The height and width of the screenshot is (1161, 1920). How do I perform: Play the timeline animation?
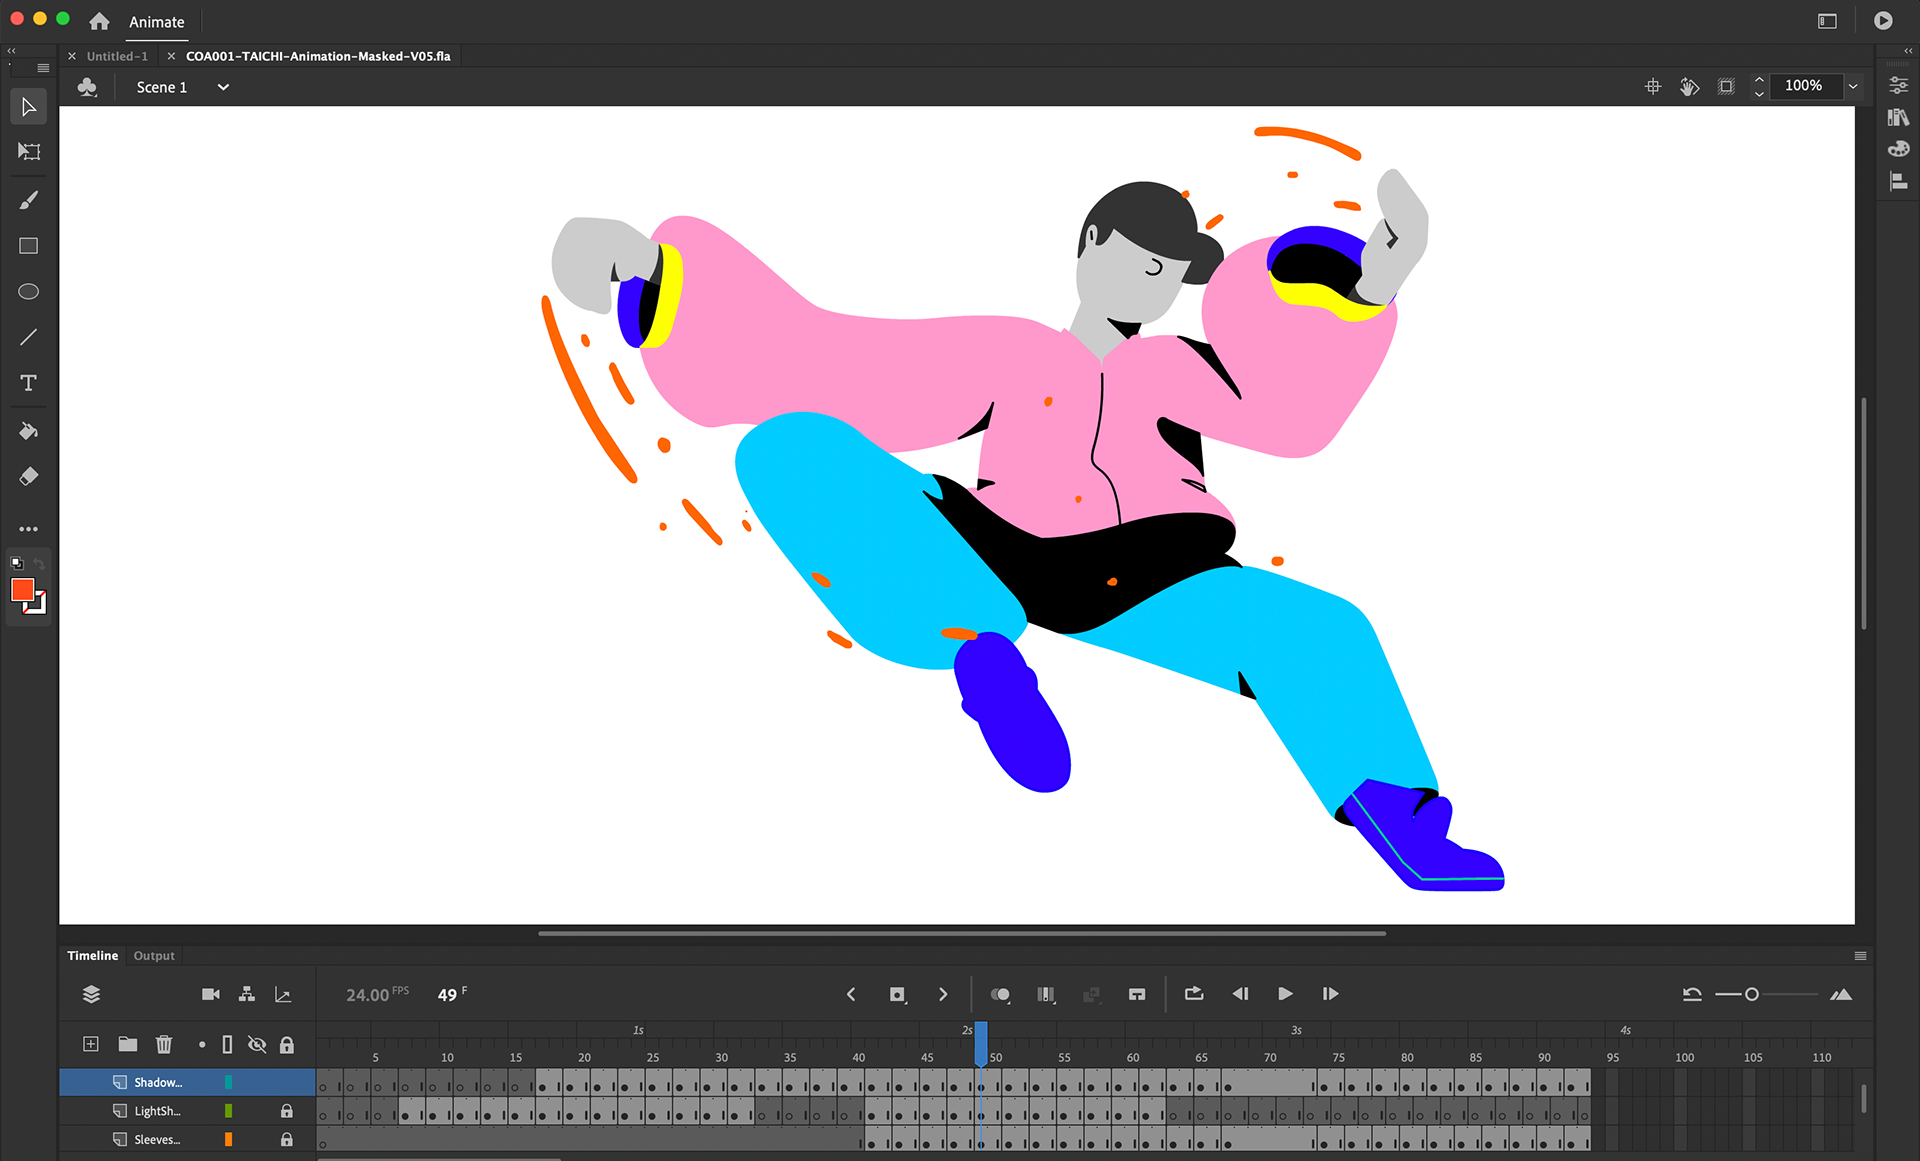(x=1285, y=994)
